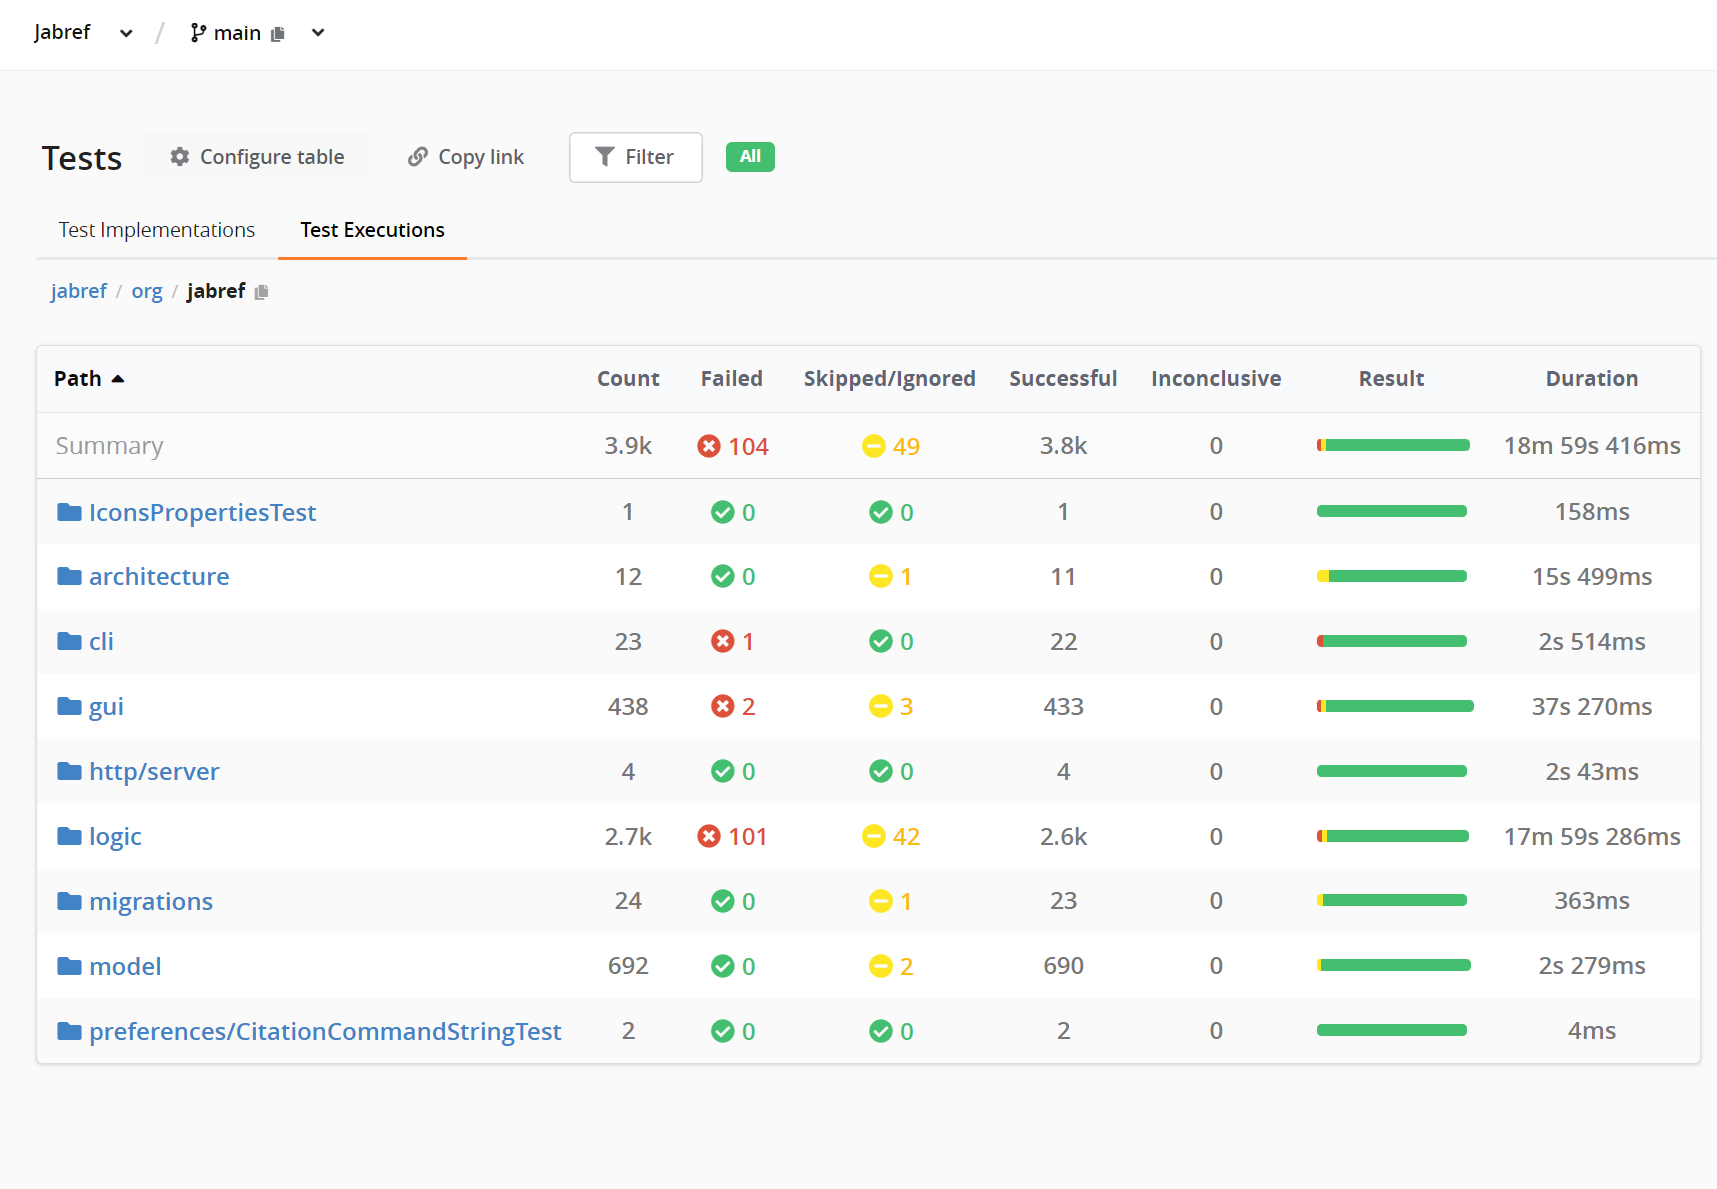Click folder icon next to http/server
Viewport: 1717px width, 1189px height.
point(69,772)
